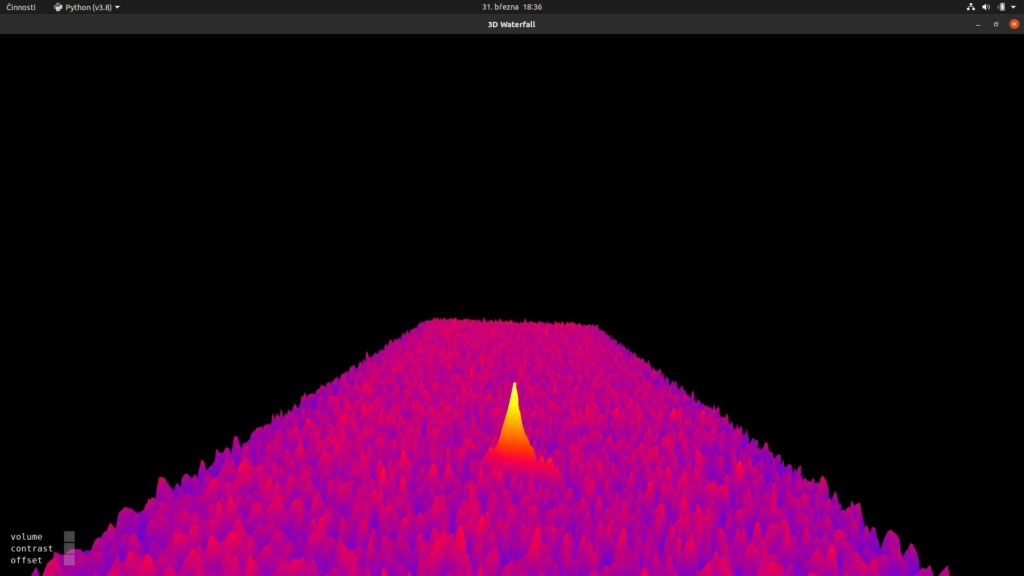Image resolution: width=1024 pixels, height=576 pixels.
Task: Click the battery status icon
Action: pos(1001,7)
